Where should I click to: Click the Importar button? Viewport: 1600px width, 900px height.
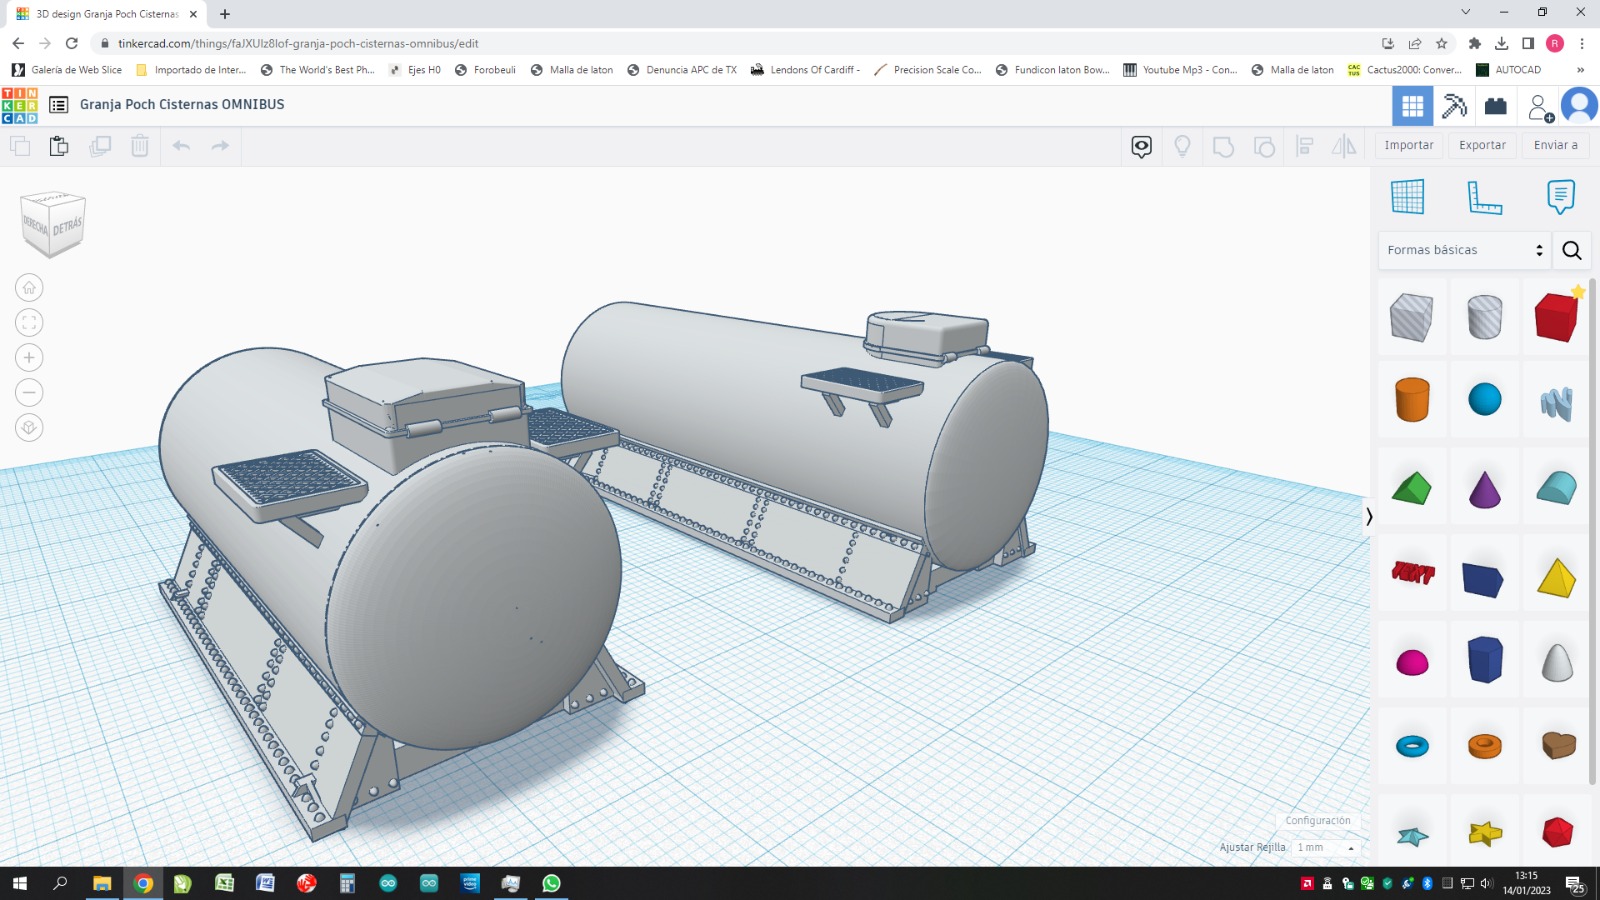(1409, 145)
